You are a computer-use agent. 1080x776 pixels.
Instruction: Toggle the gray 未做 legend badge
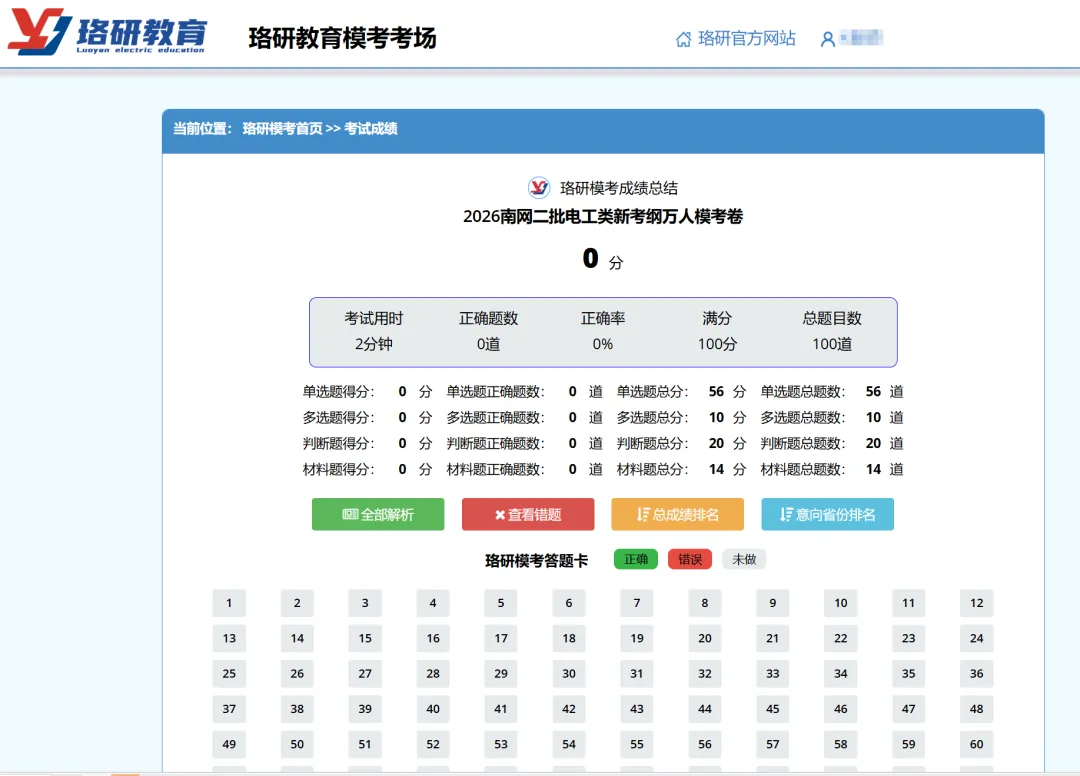pos(743,559)
